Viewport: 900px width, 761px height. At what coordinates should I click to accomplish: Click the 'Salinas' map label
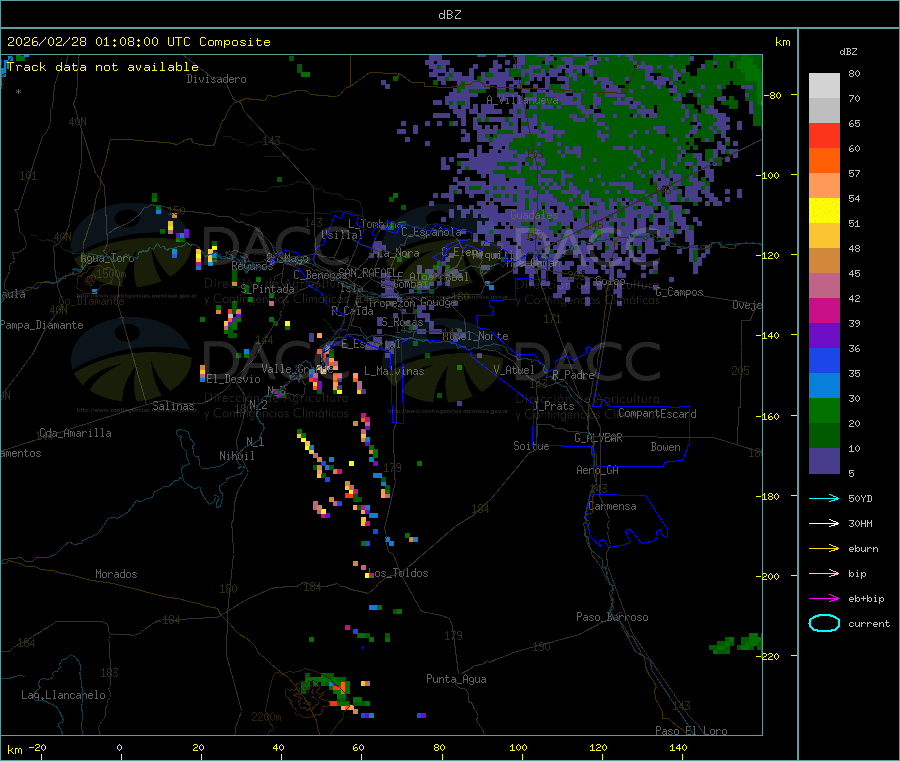[x=173, y=406]
